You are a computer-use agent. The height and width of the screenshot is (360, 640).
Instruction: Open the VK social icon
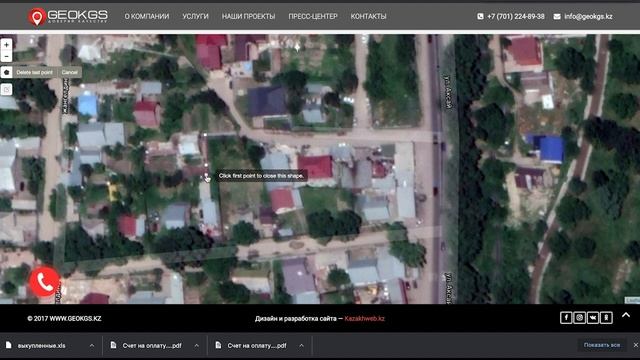coord(593,318)
